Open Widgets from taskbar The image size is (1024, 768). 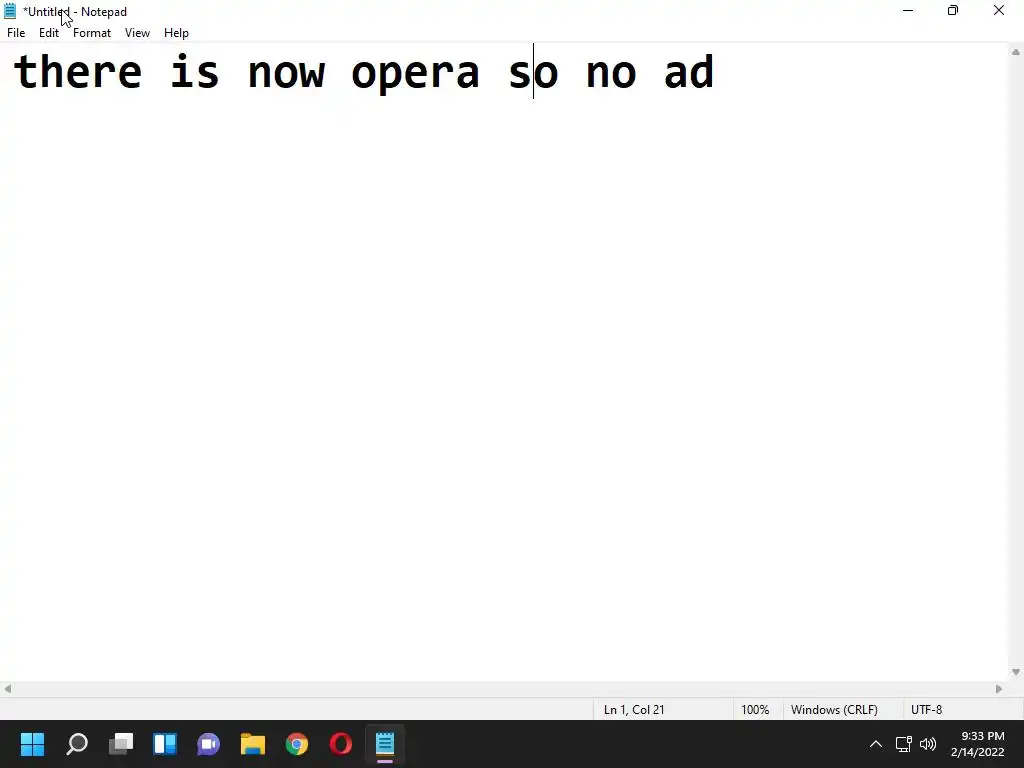pos(165,744)
